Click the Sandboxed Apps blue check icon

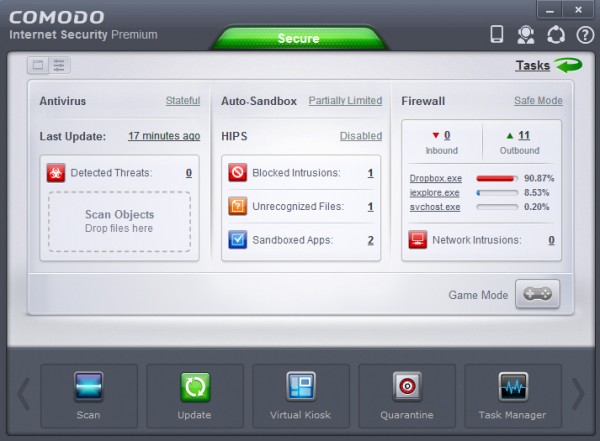(238, 240)
